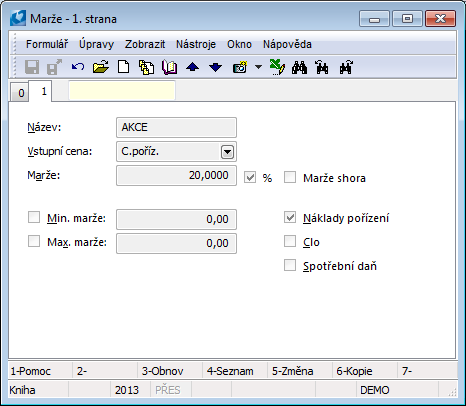Enable the Max. marže checkbox
The width and height of the screenshot is (466, 406).
(x=34, y=241)
